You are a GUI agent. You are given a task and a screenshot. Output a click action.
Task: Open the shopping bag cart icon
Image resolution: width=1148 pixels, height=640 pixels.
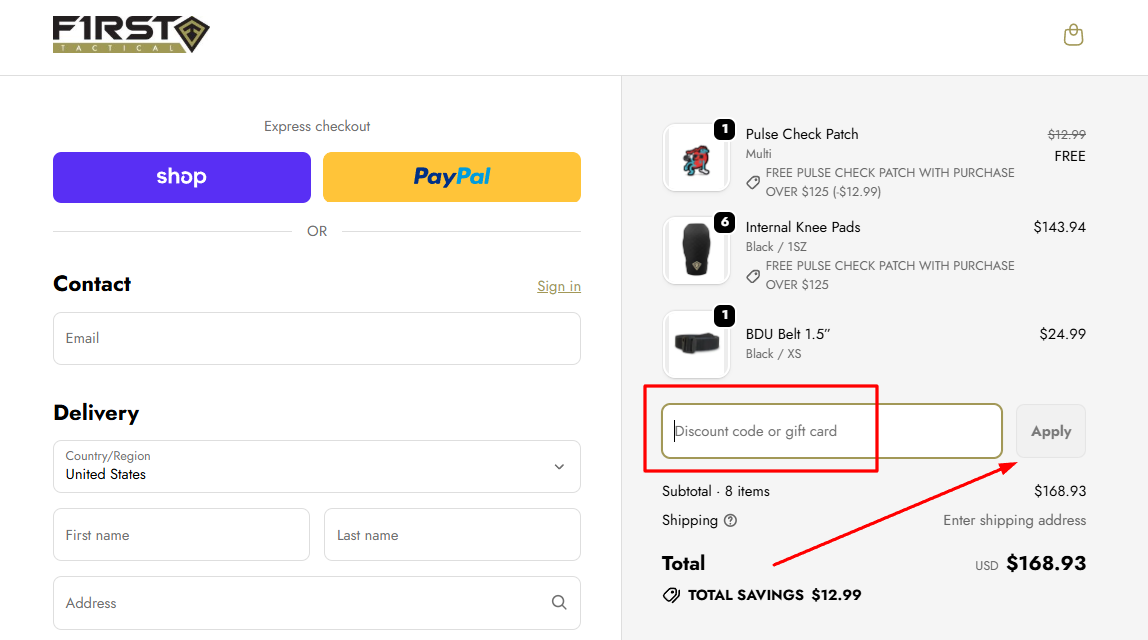[1073, 34]
